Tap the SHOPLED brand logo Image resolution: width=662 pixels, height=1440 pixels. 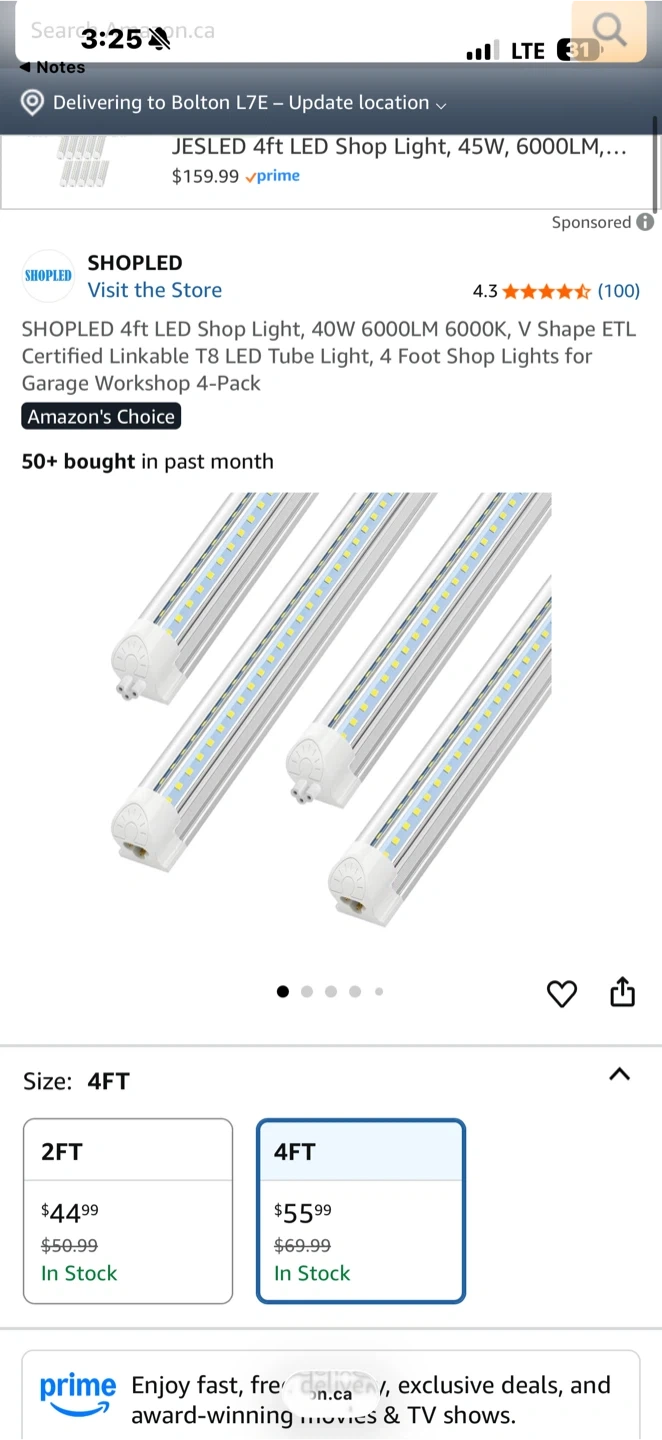48,276
